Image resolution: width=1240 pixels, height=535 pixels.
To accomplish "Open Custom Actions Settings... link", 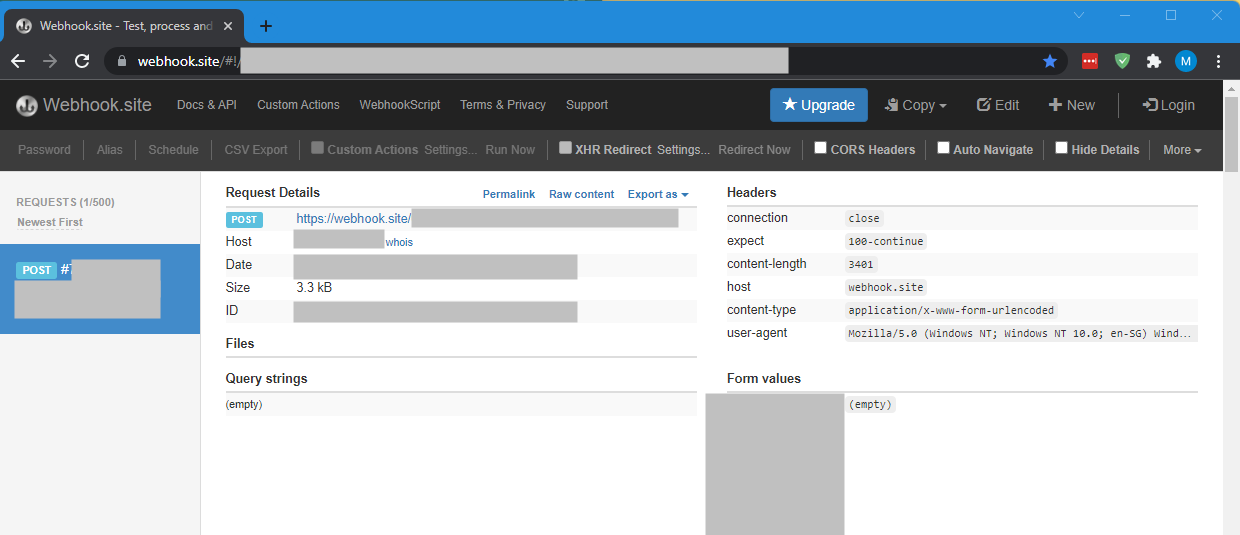I will [x=451, y=150].
